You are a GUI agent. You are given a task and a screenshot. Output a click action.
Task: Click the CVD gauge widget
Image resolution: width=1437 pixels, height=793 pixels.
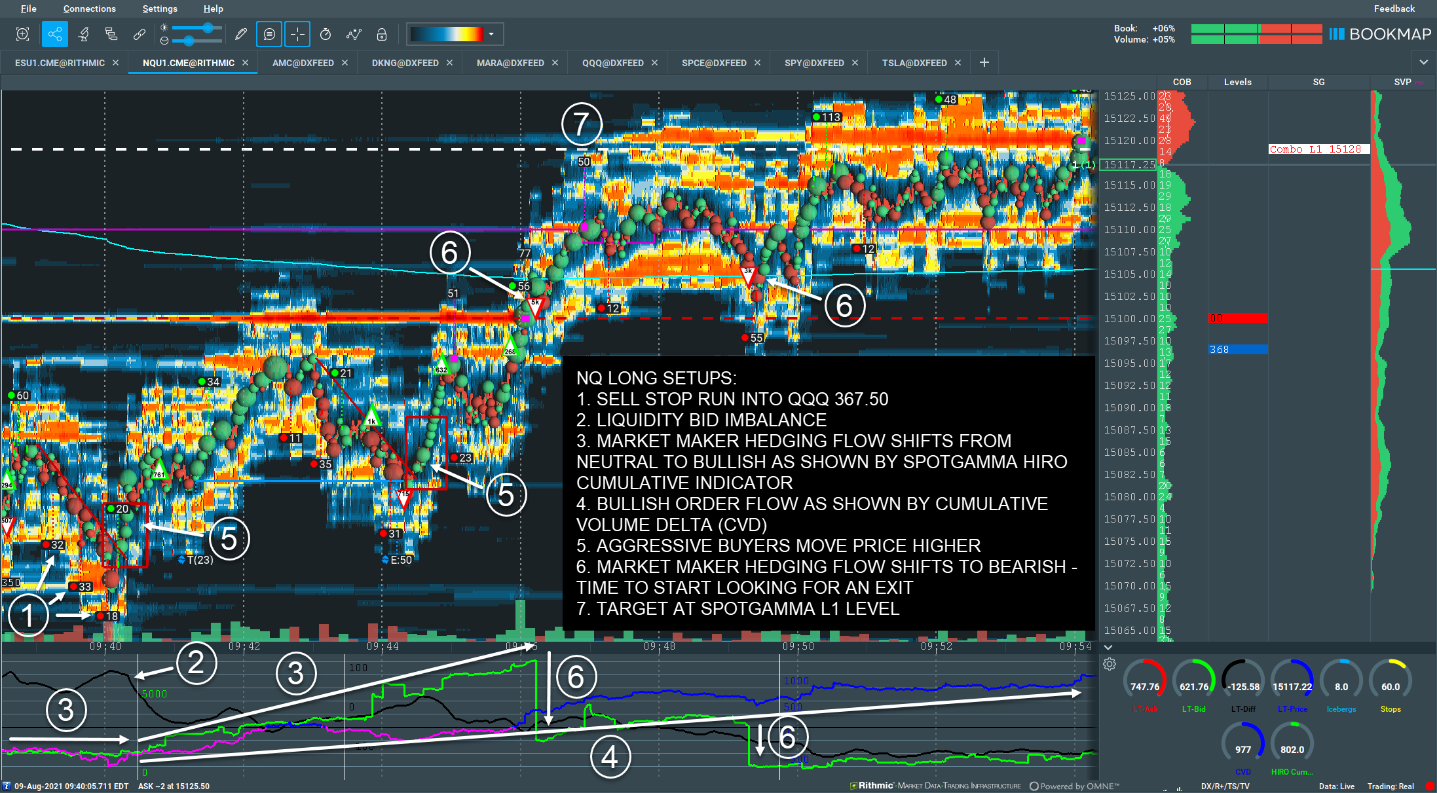[x=1243, y=750]
